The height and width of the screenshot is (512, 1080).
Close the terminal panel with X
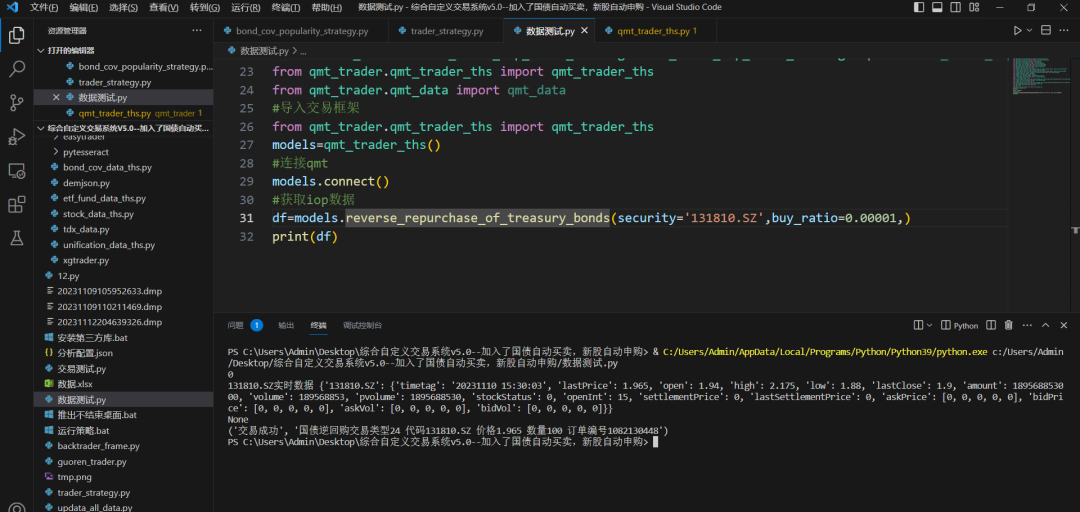click(x=1063, y=325)
